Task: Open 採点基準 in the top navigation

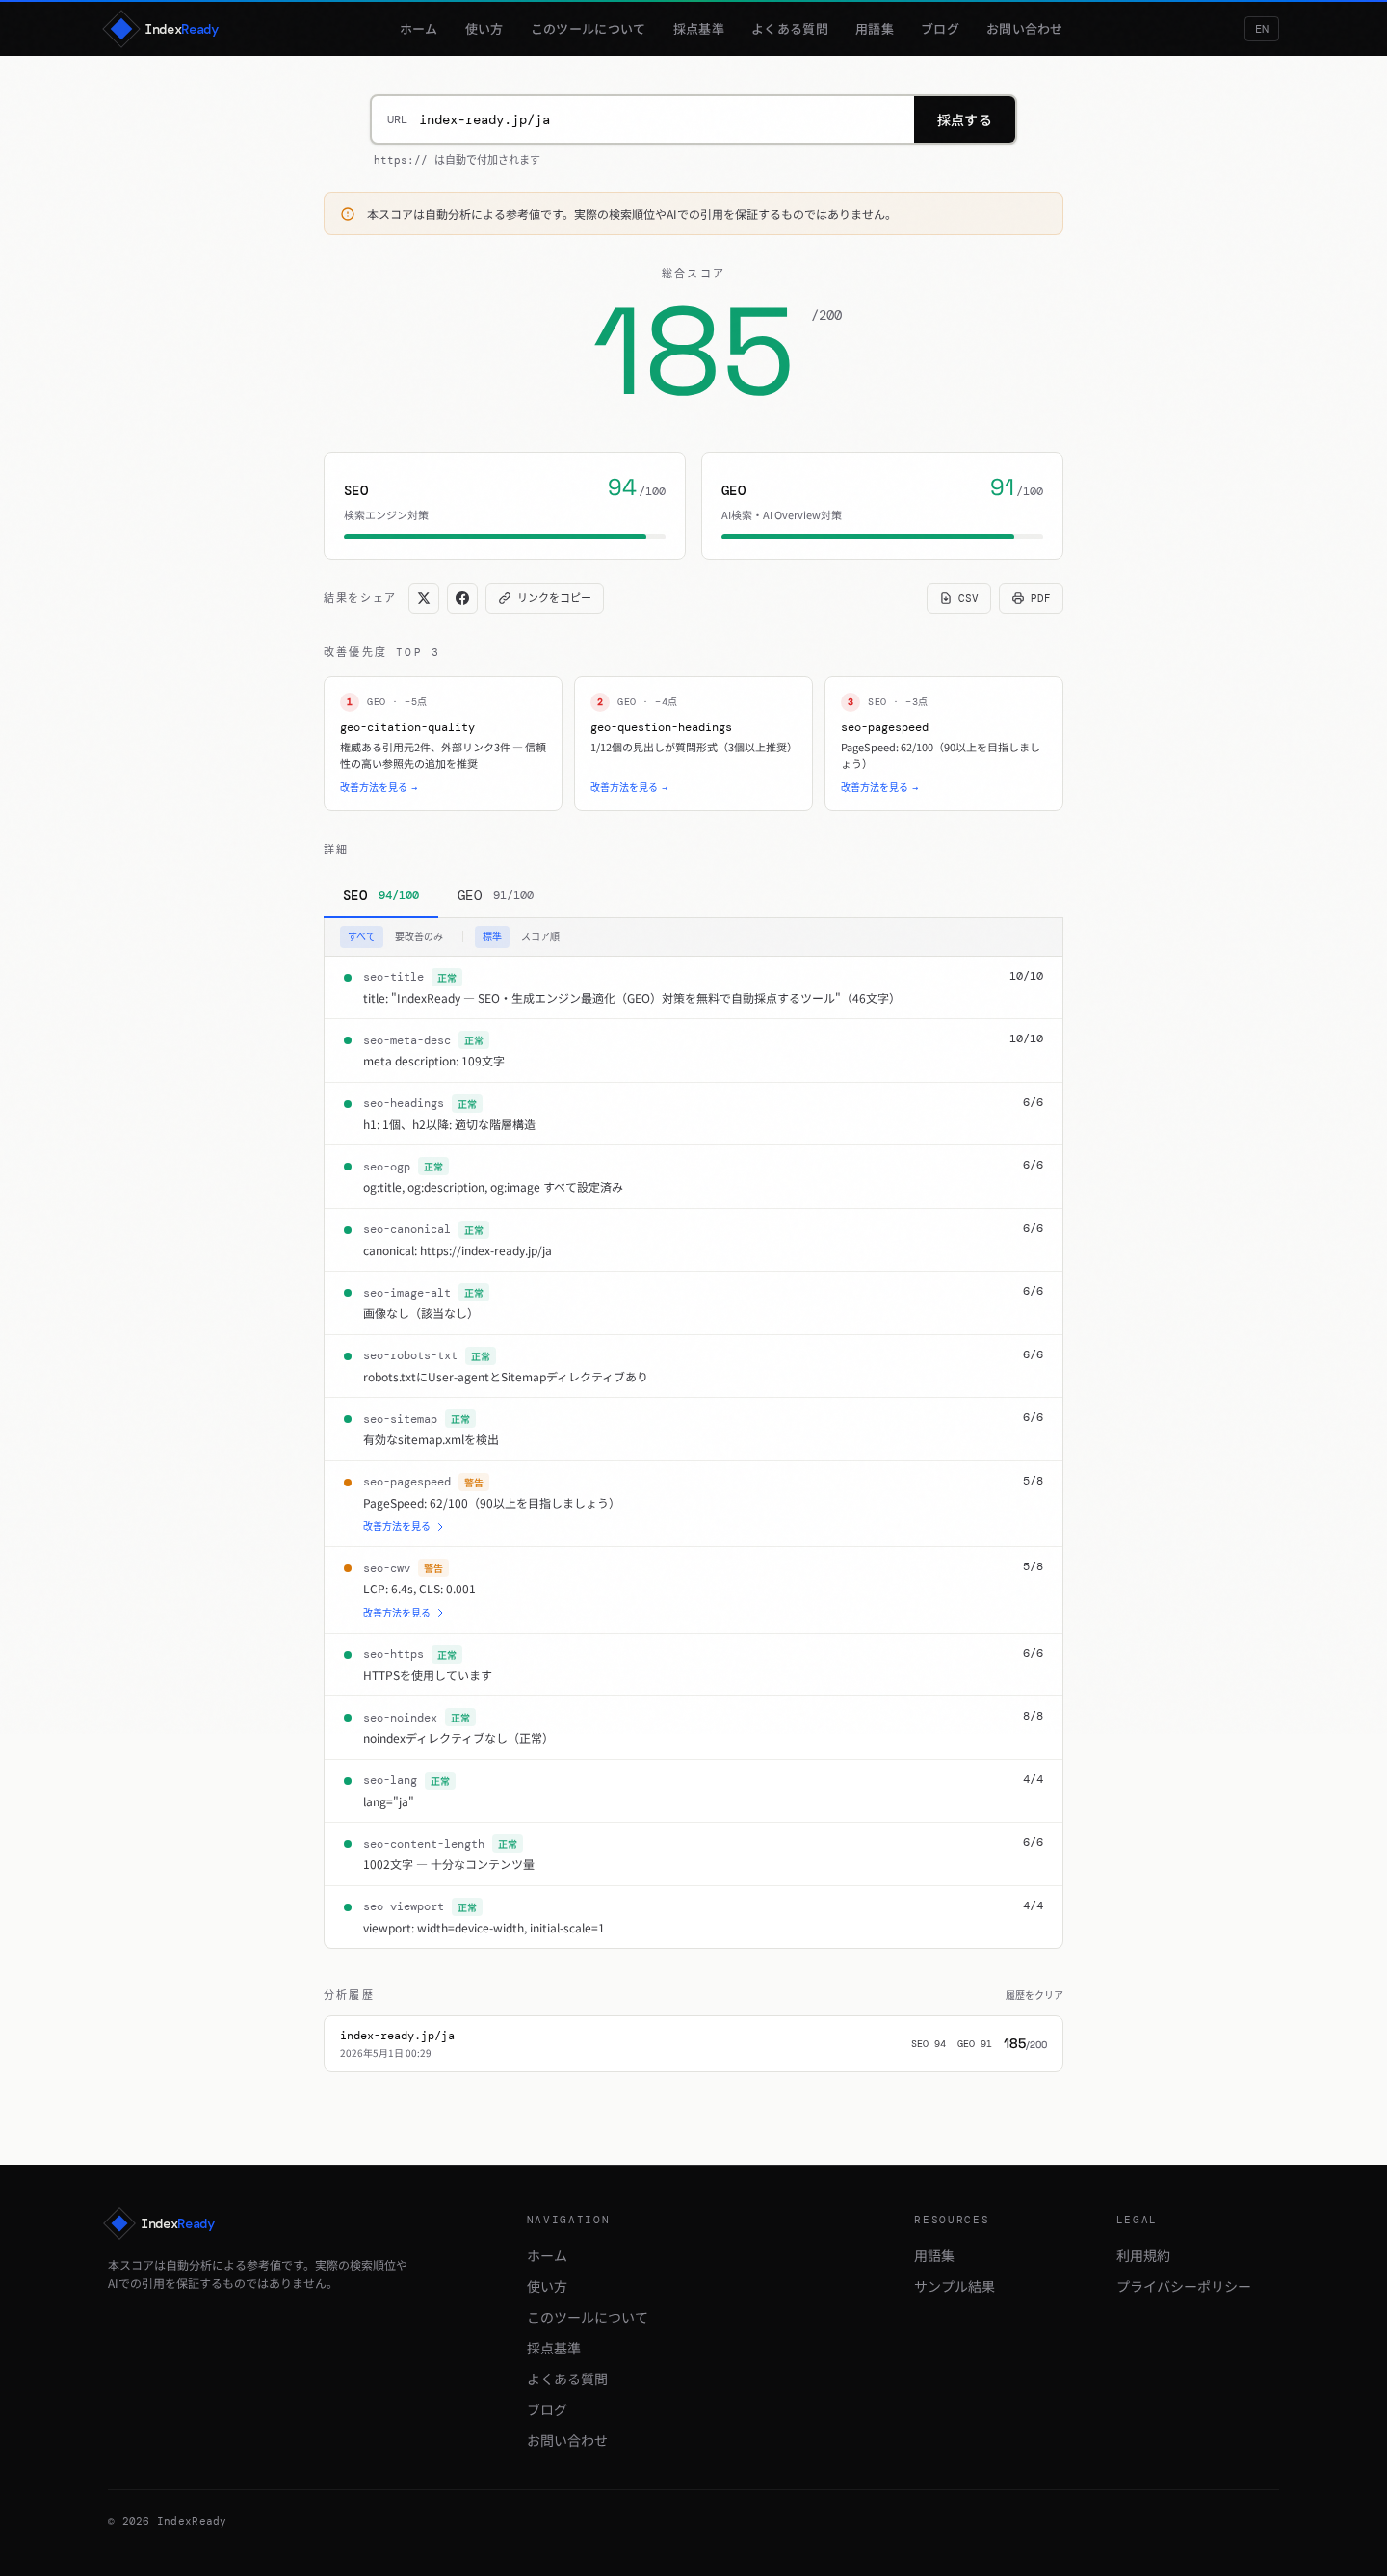Action: (x=698, y=29)
